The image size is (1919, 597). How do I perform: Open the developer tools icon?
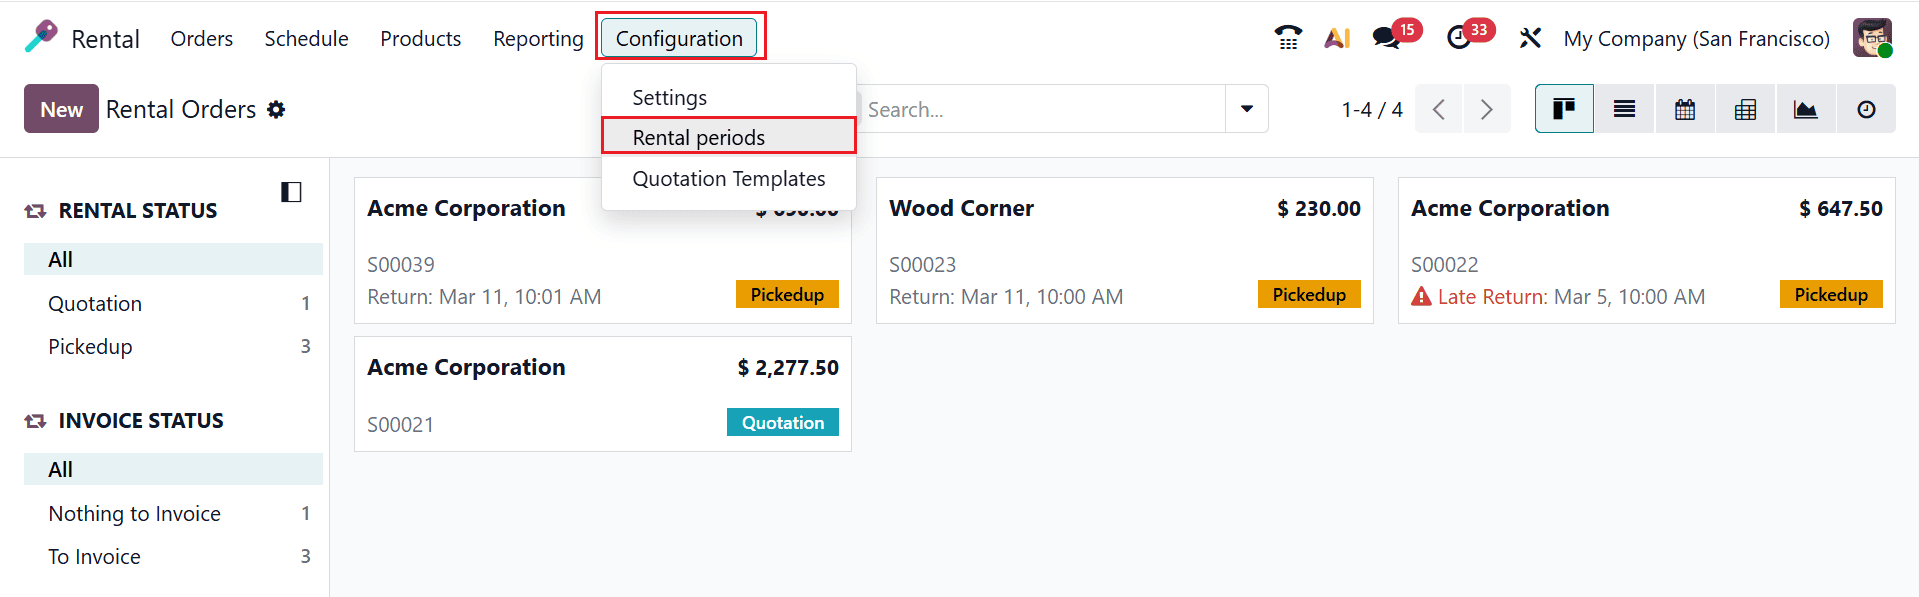1530,37
